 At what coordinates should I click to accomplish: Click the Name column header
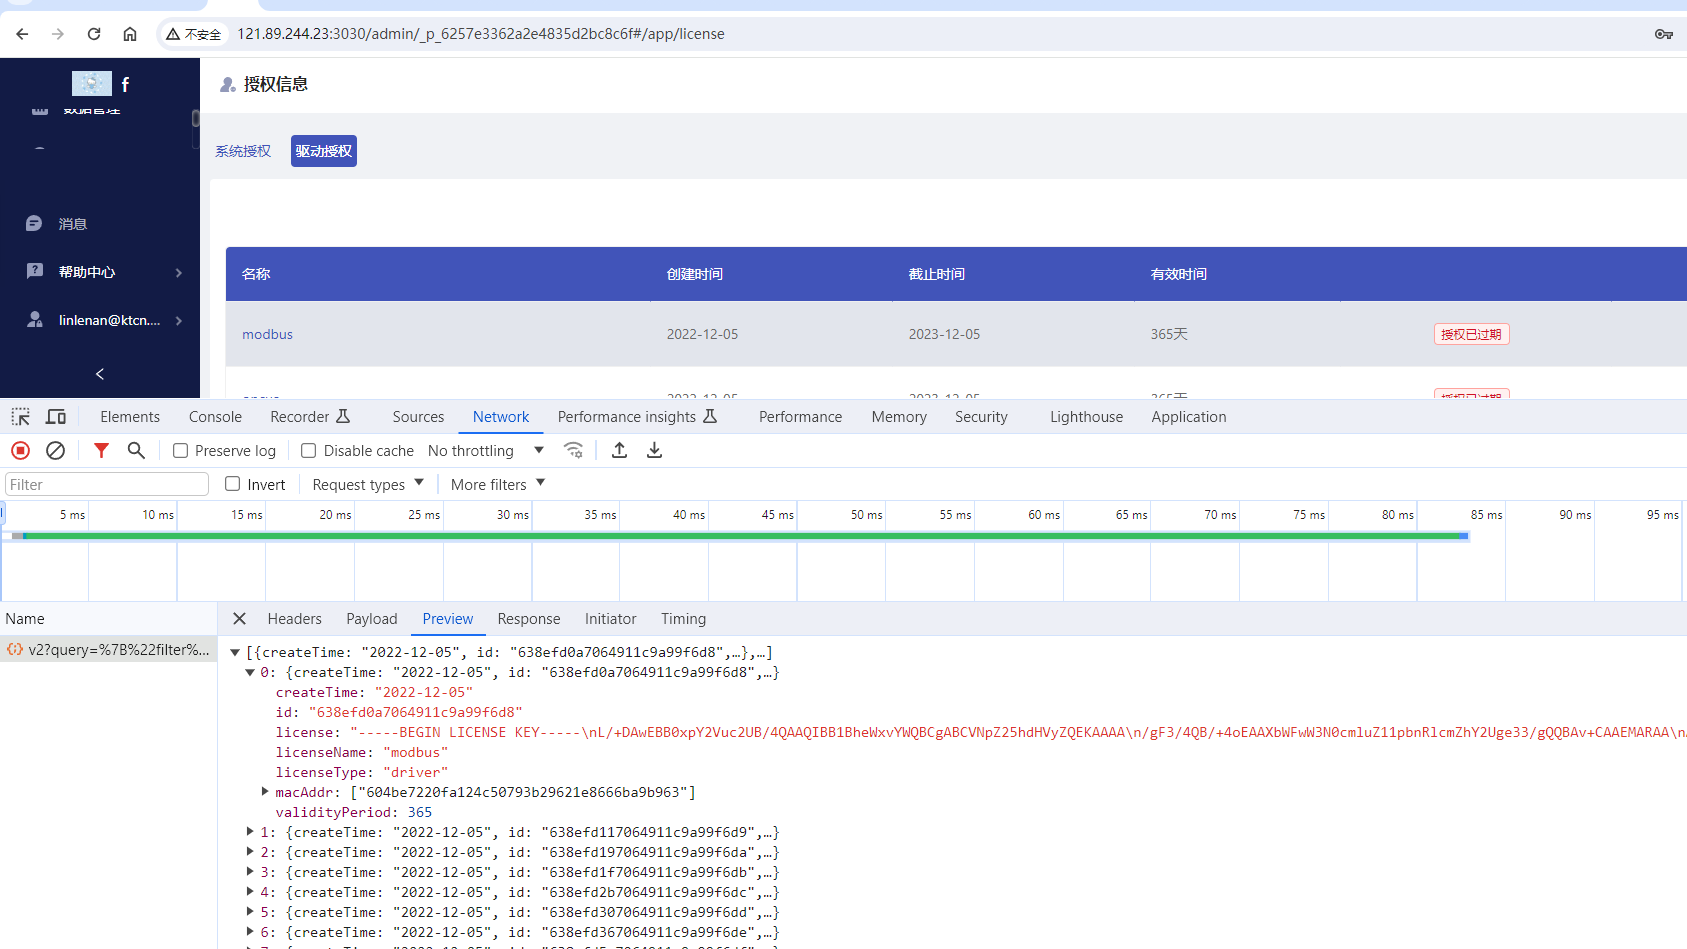point(108,619)
